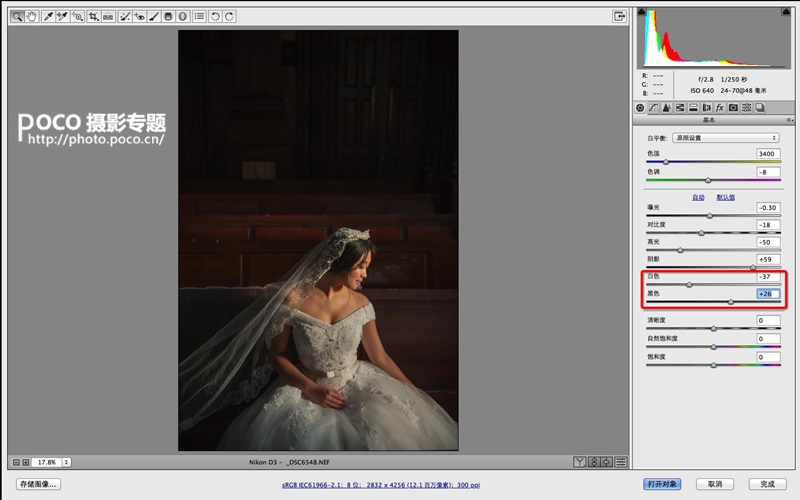The height and width of the screenshot is (500, 800).
Task: Click the tint value field -8
Action: click(768, 172)
